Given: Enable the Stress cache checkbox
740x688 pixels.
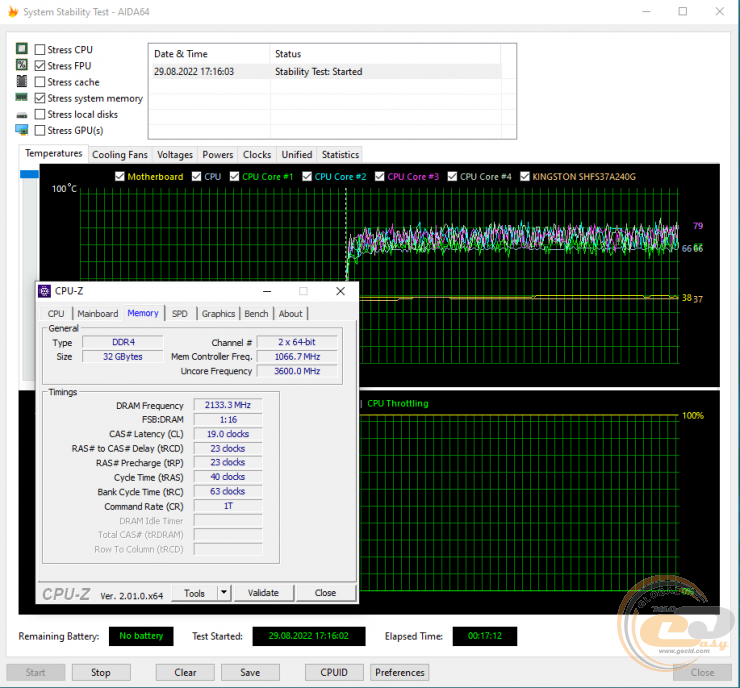Looking at the screenshot, I should pyautogui.click(x=40, y=82).
